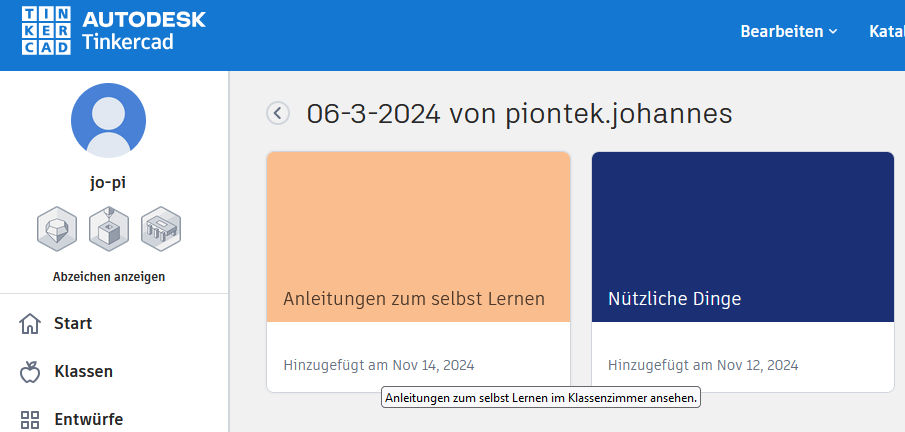Open the jo-pi profile avatar
This screenshot has width=905, height=432.
(x=108, y=120)
